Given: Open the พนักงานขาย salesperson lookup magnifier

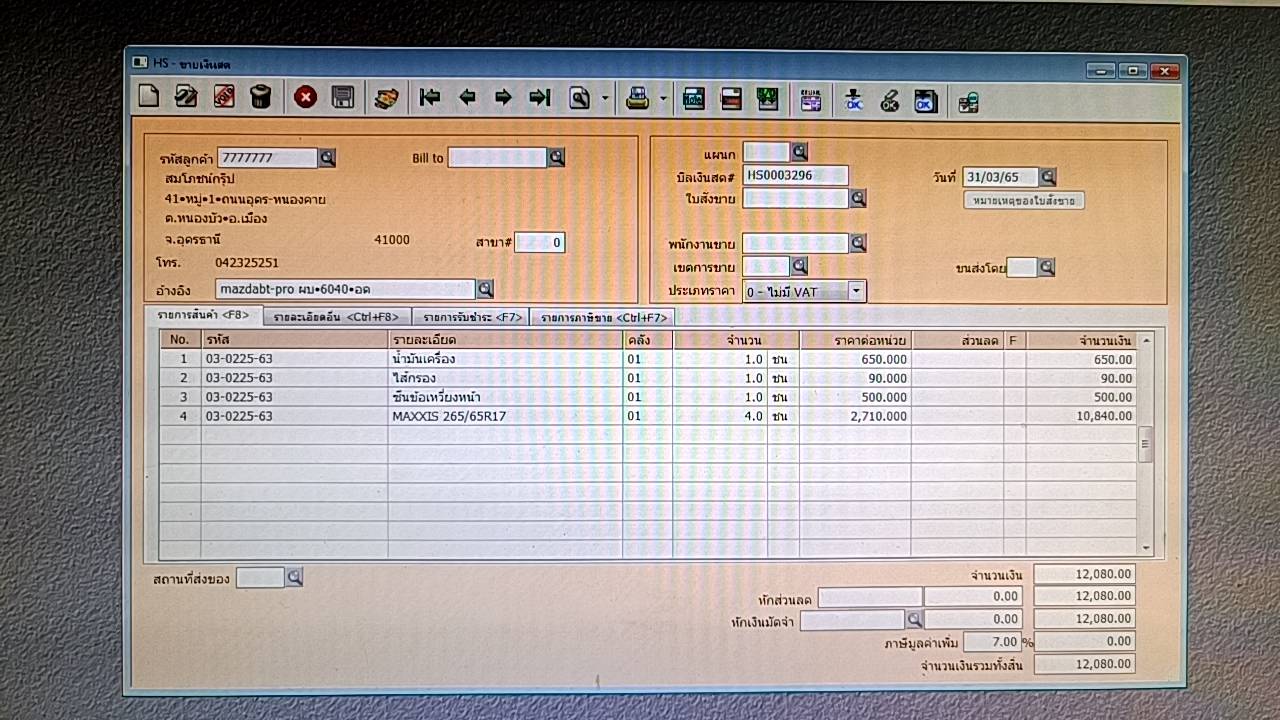Looking at the screenshot, I should click(857, 243).
